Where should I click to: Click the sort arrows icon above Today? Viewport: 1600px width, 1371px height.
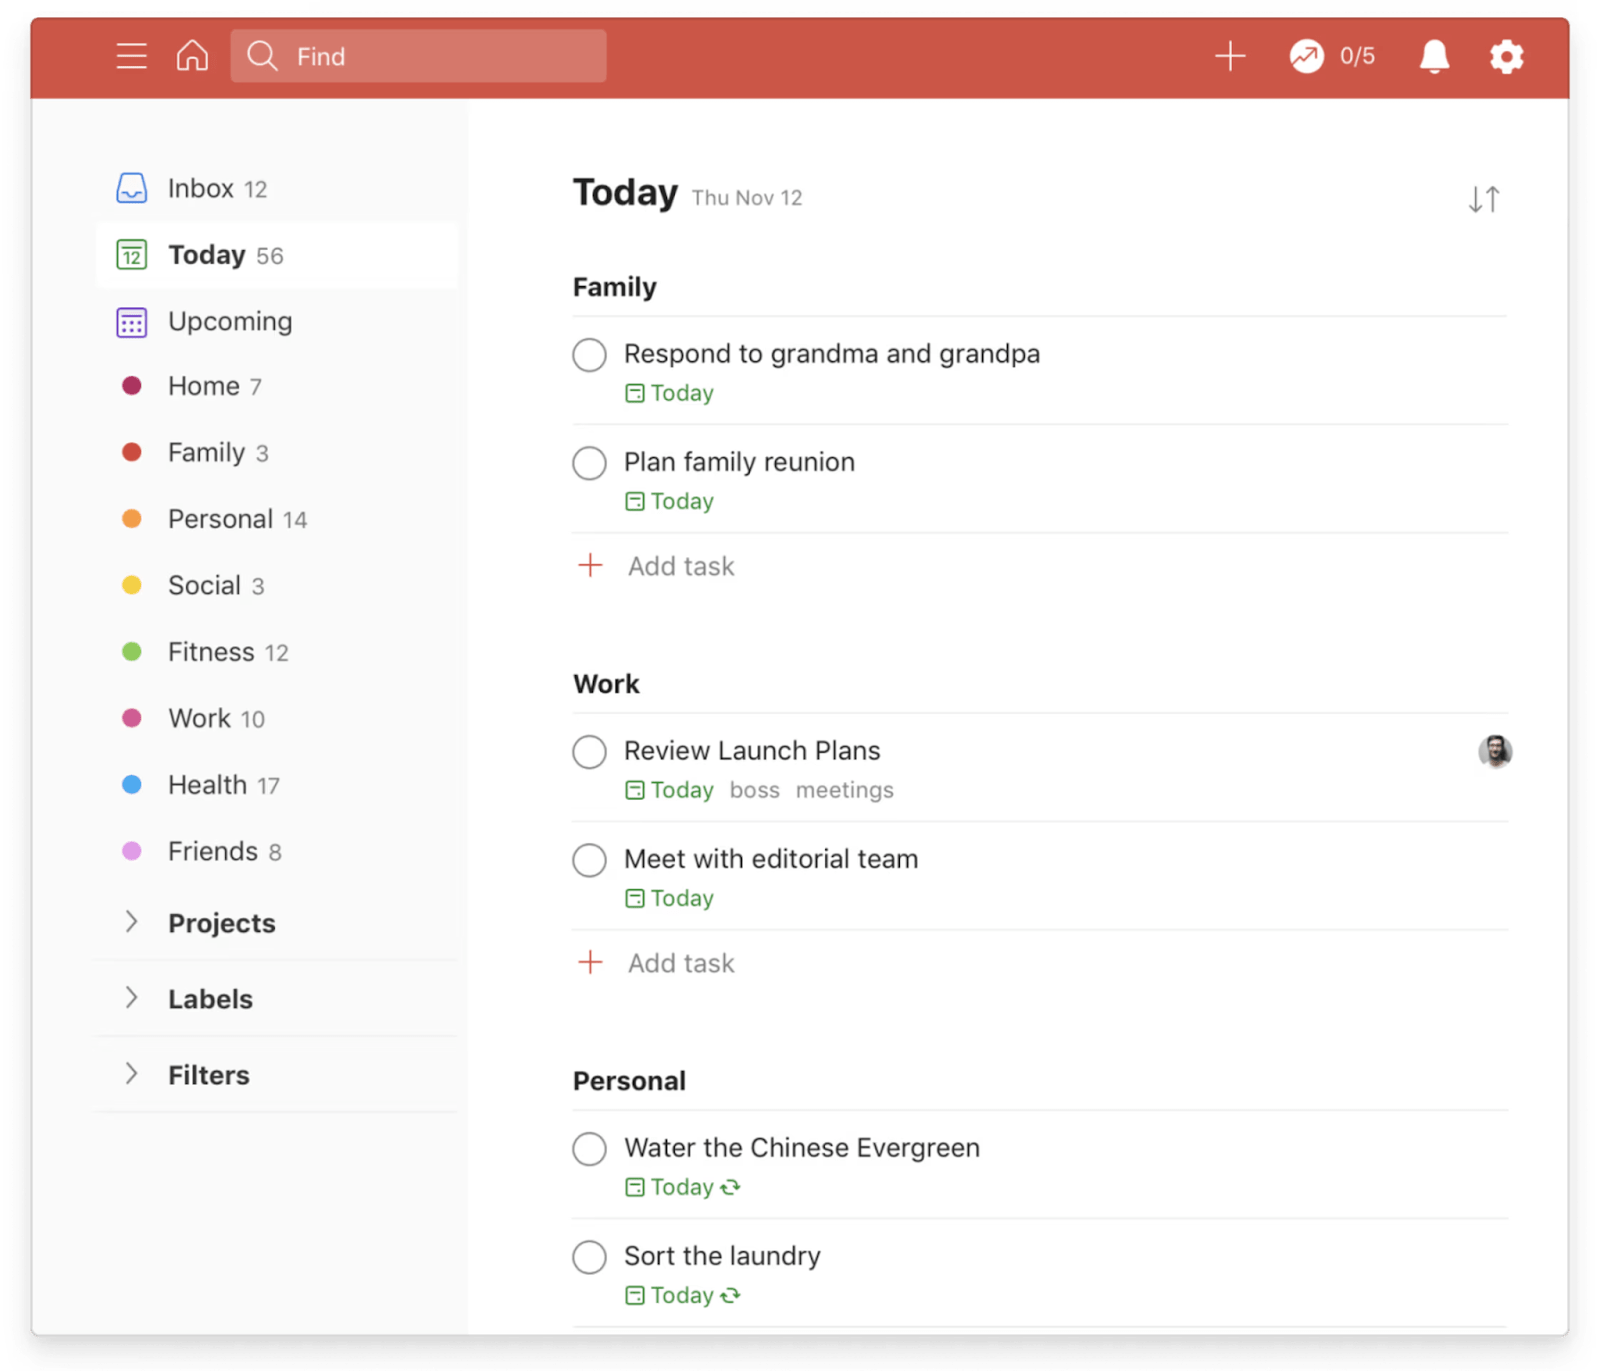point(1484,198)
